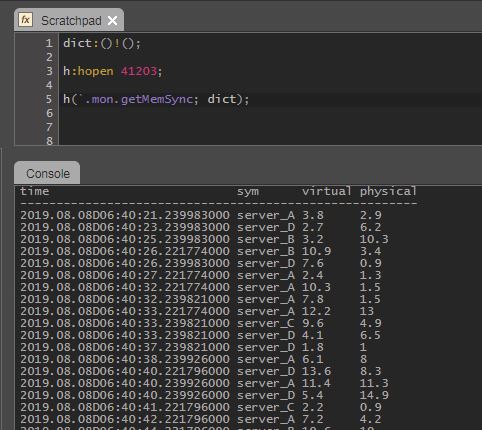Viewport: 482px width, 430px height.
Task: Click server_C in the 06:40:33 row
Action: pos(266,323)
